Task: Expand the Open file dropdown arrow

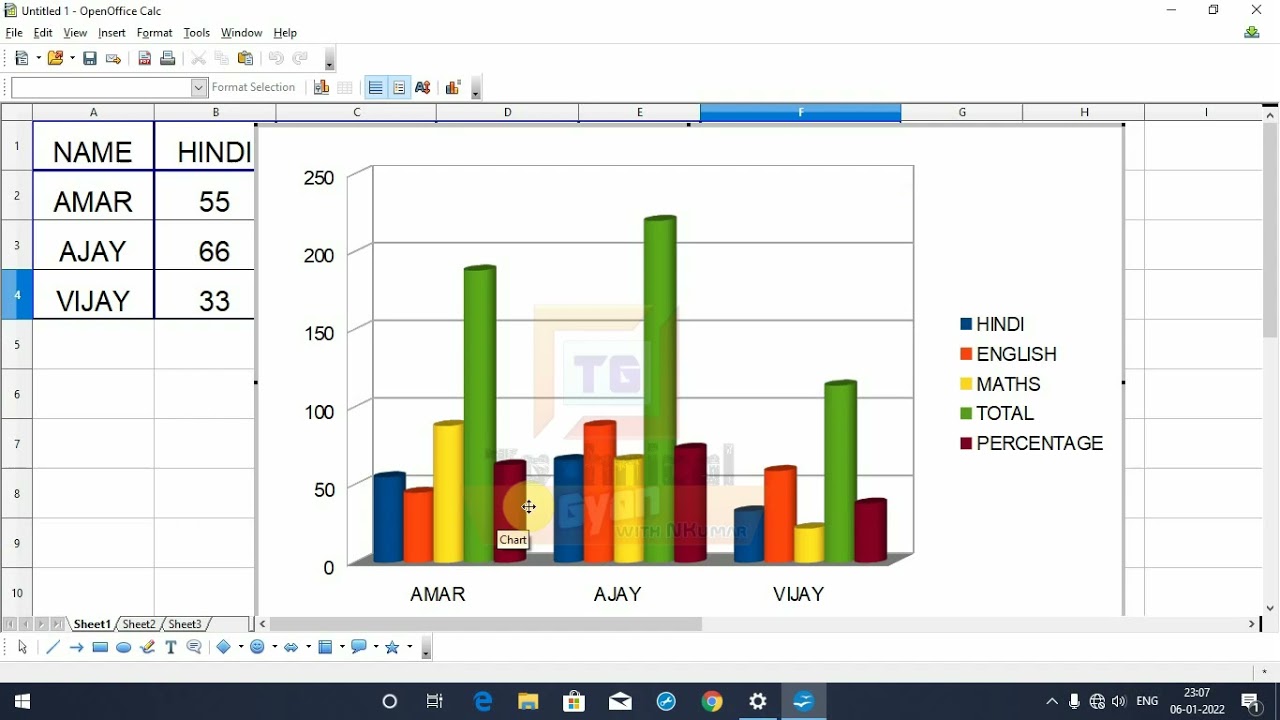Action: point(72,59)
